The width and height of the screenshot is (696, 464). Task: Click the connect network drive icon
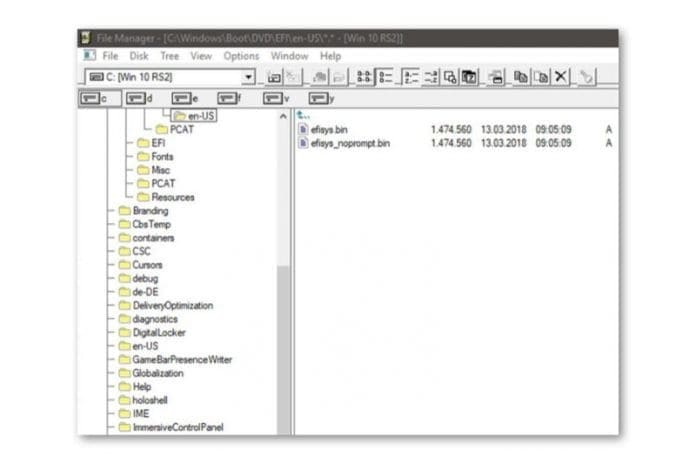click(274, 77)
